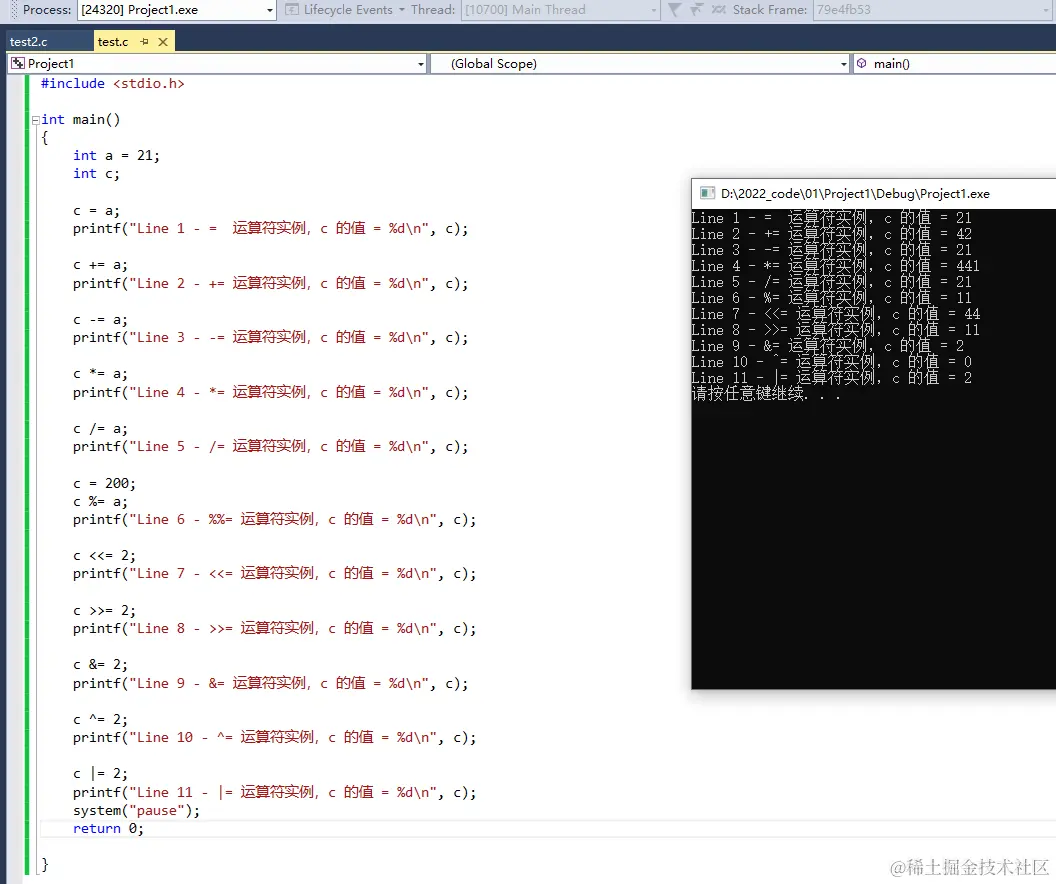Click the #include <stdio.h> line
Screen dimensions: 1056x884
[112, 83]
